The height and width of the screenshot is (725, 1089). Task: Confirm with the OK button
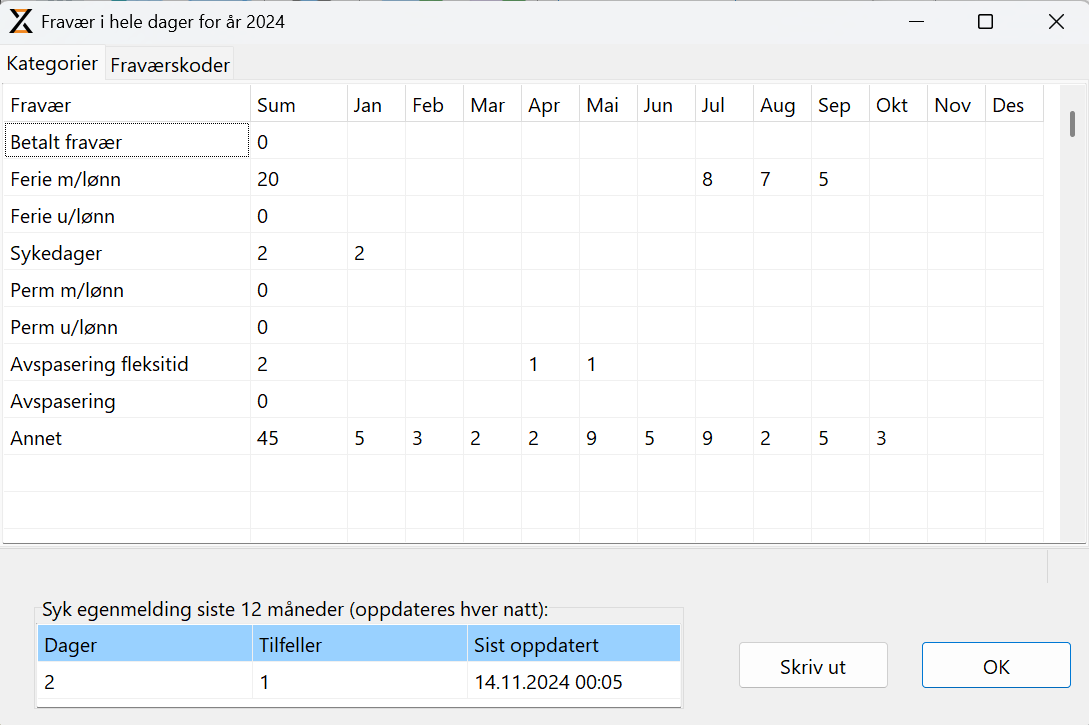tap(996, 665)
